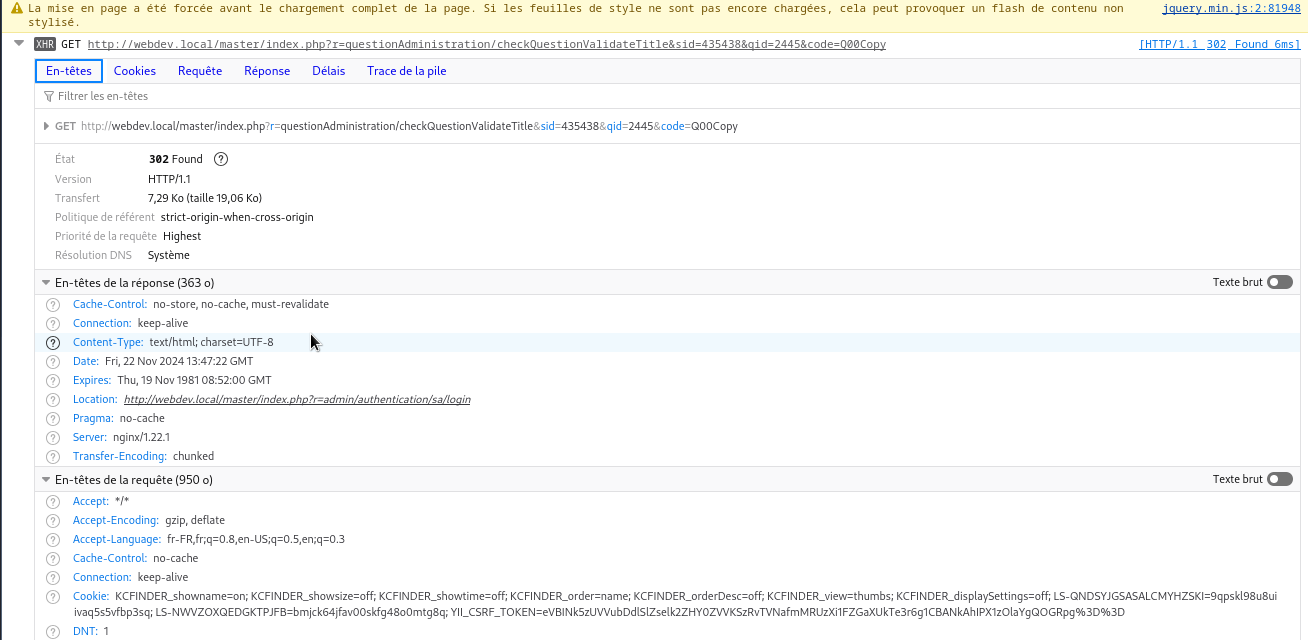The image size is (1308, 640).
Task: Select the En-têtes tab
Action: [x=69, y=71]
